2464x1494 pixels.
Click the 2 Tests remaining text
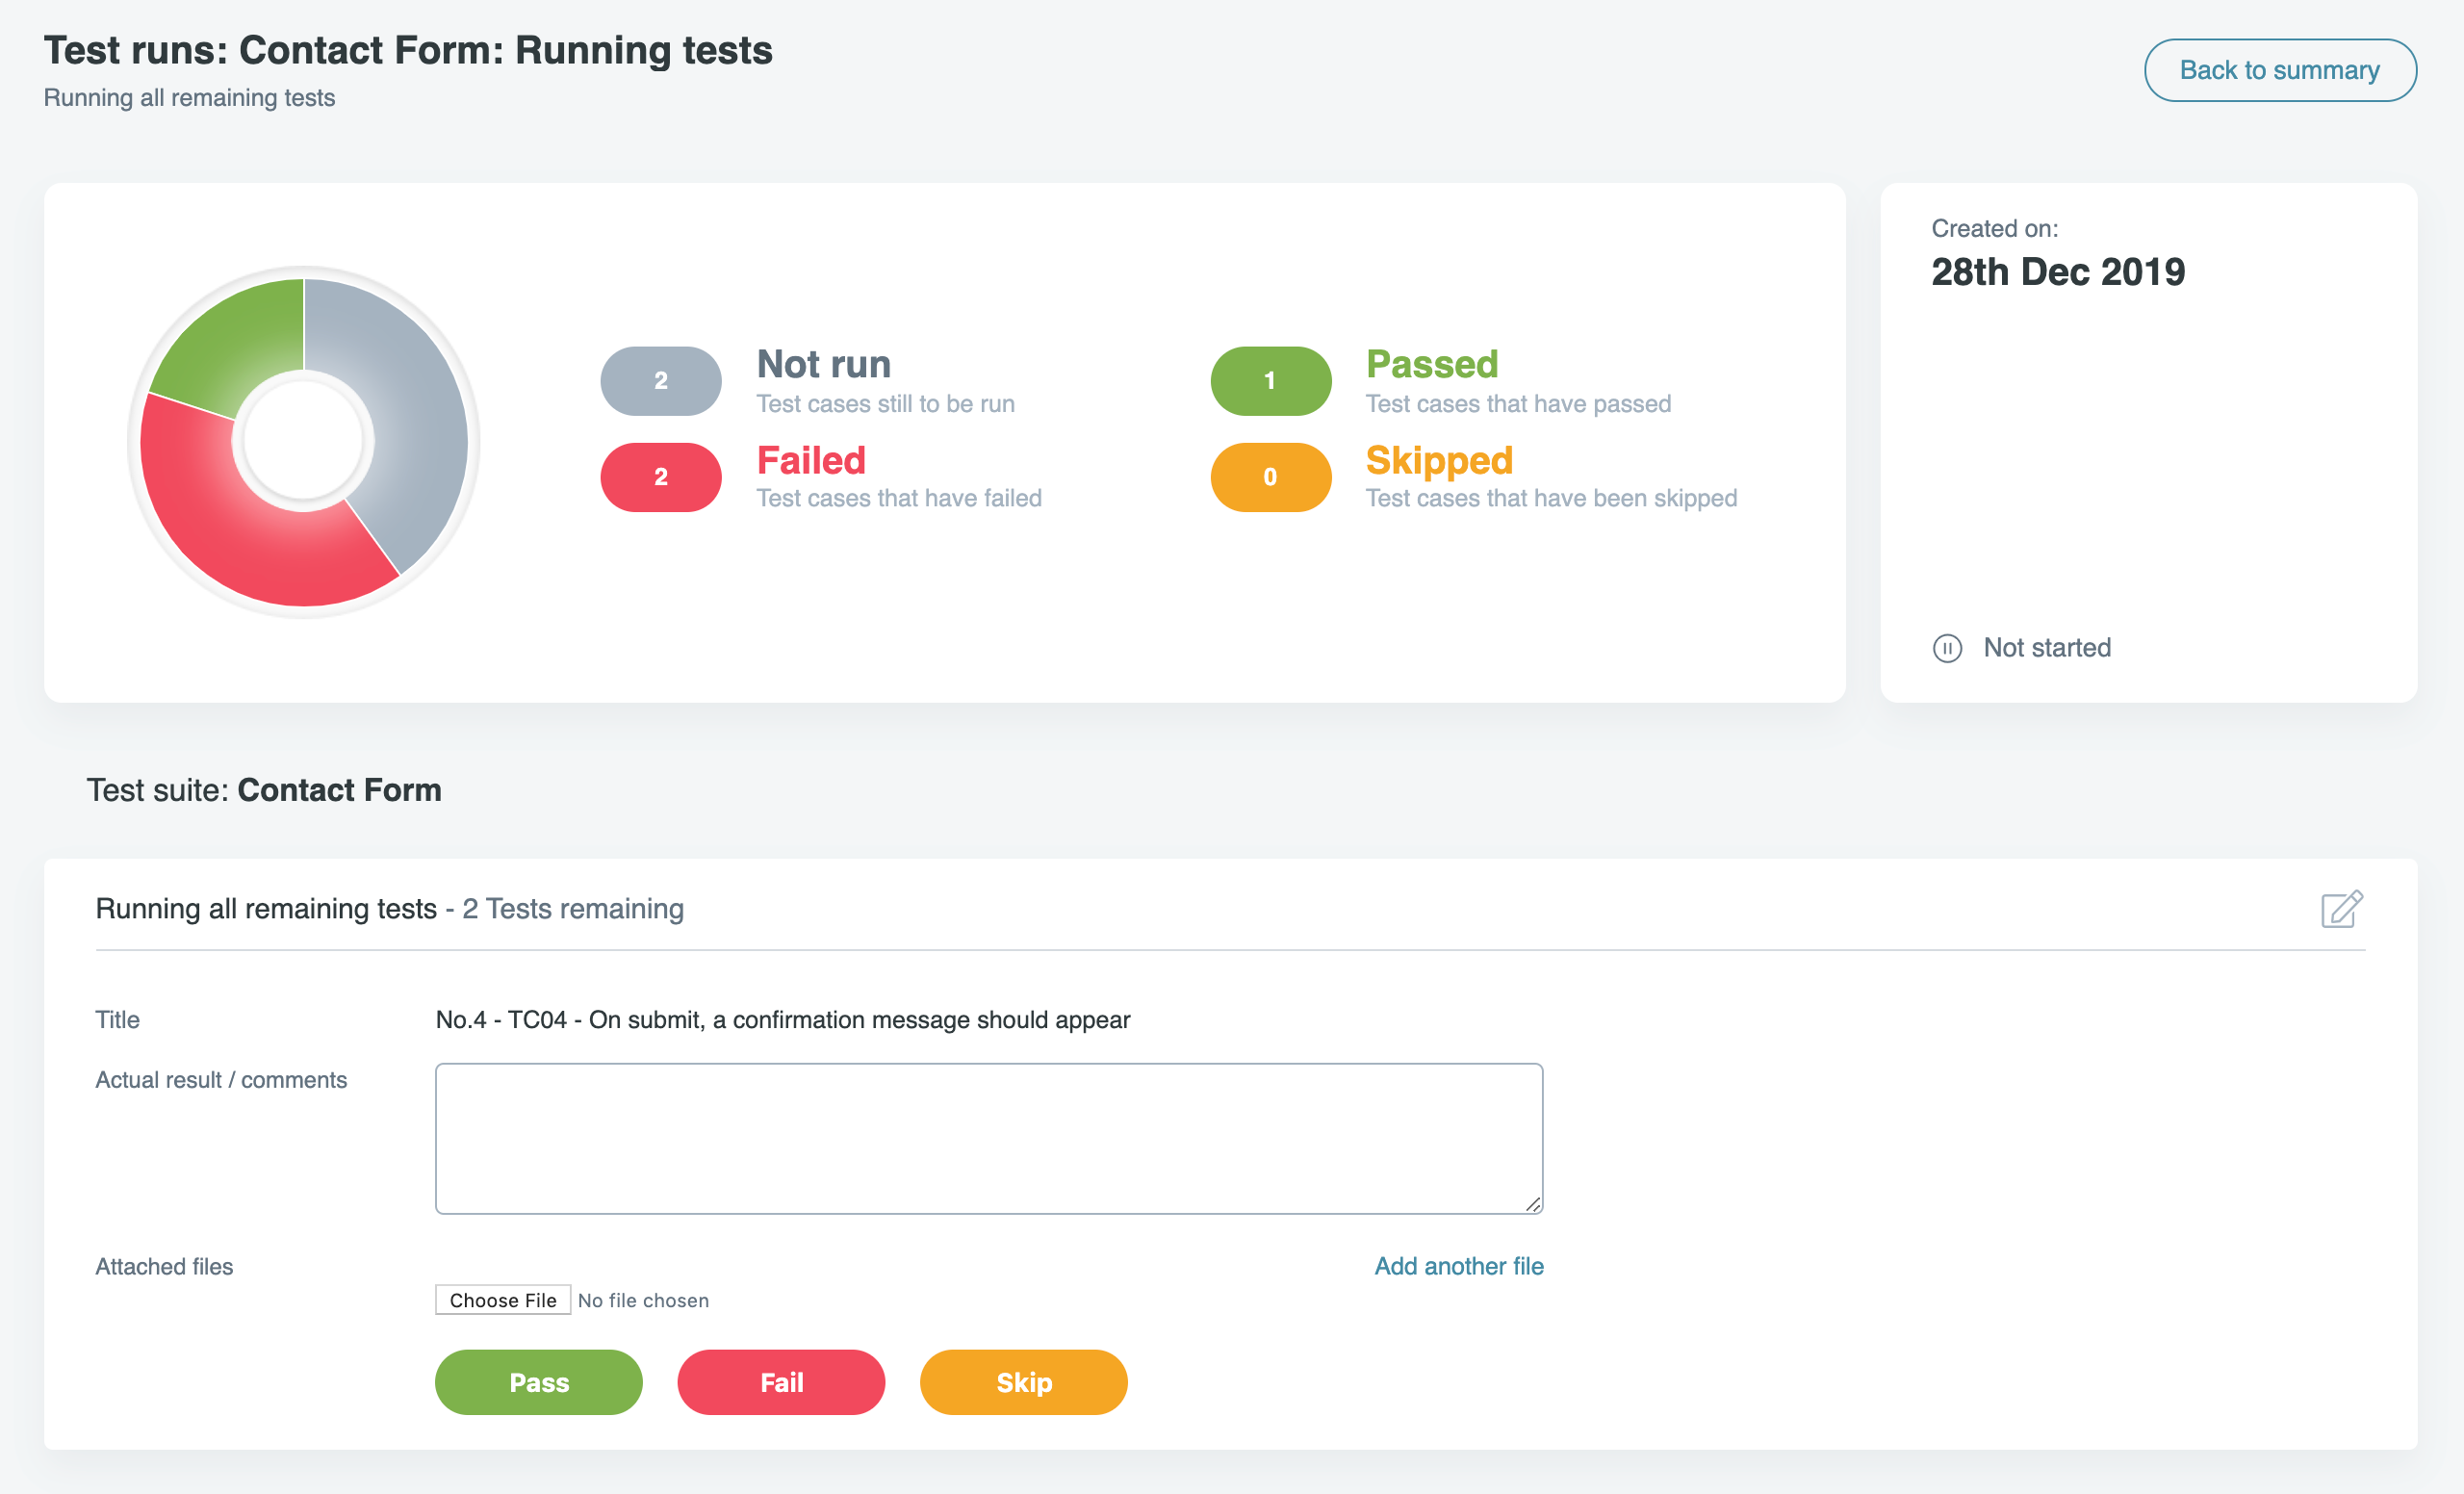[573, 909]
